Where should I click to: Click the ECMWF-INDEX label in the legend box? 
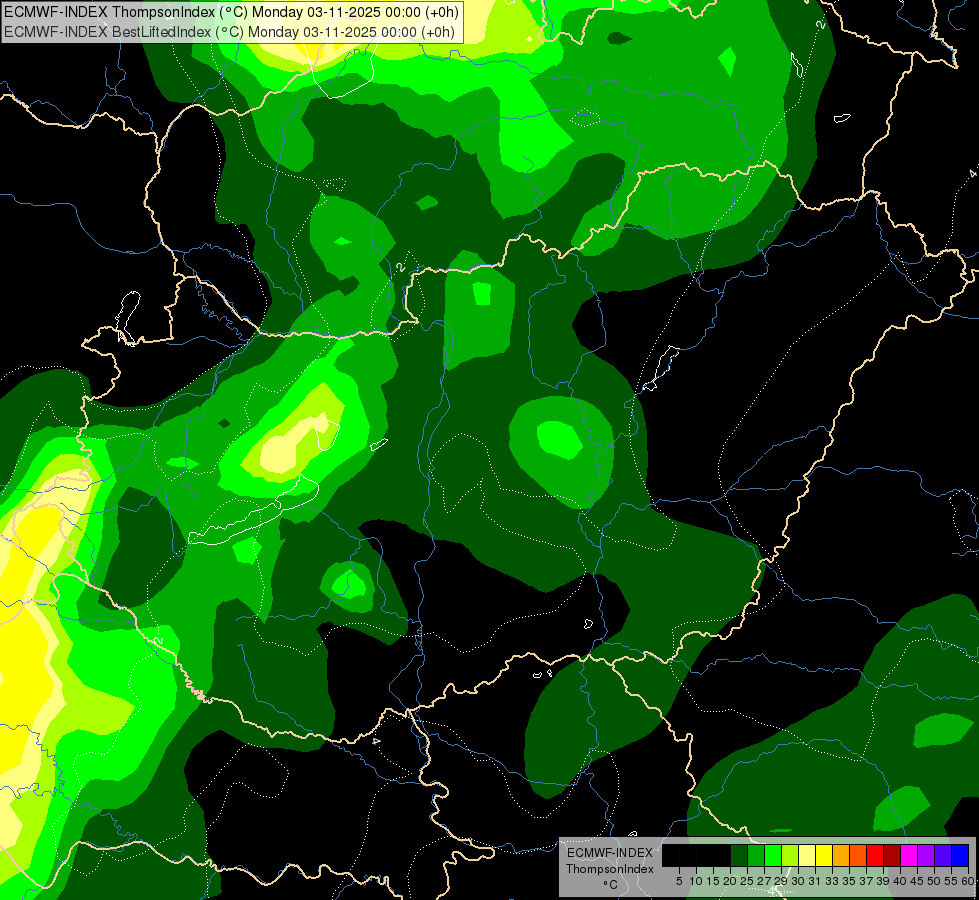(610, 853)
